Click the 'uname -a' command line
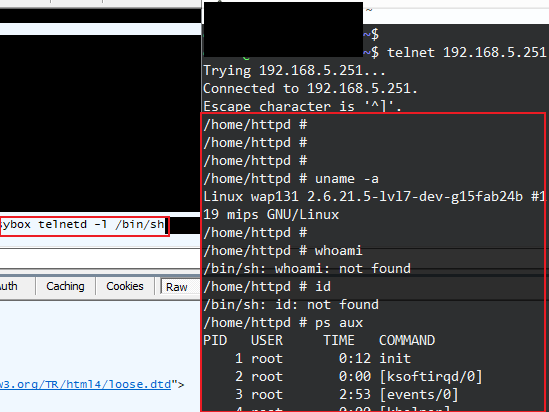 coord(291,179)
